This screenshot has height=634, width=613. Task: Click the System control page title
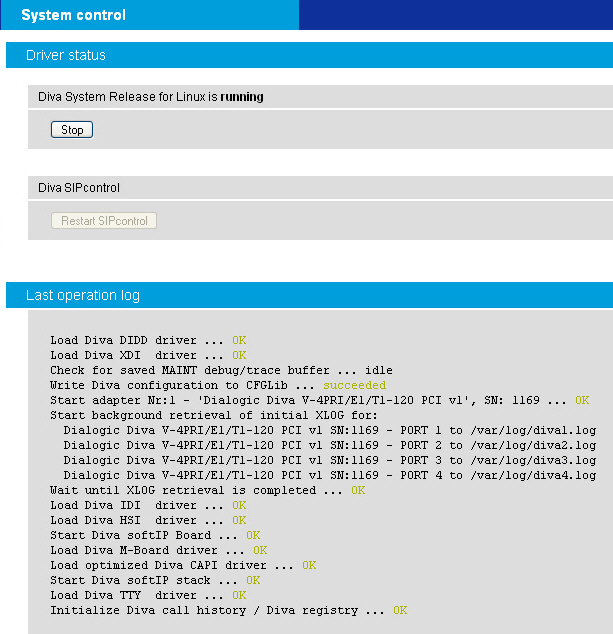tap(74, 15)
